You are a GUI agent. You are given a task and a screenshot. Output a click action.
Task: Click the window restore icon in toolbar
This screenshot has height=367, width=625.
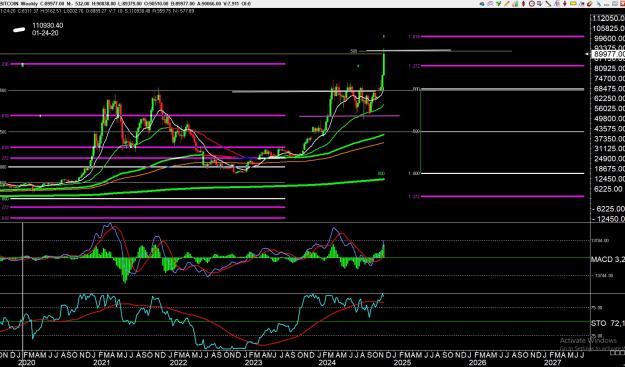(616, 4)
